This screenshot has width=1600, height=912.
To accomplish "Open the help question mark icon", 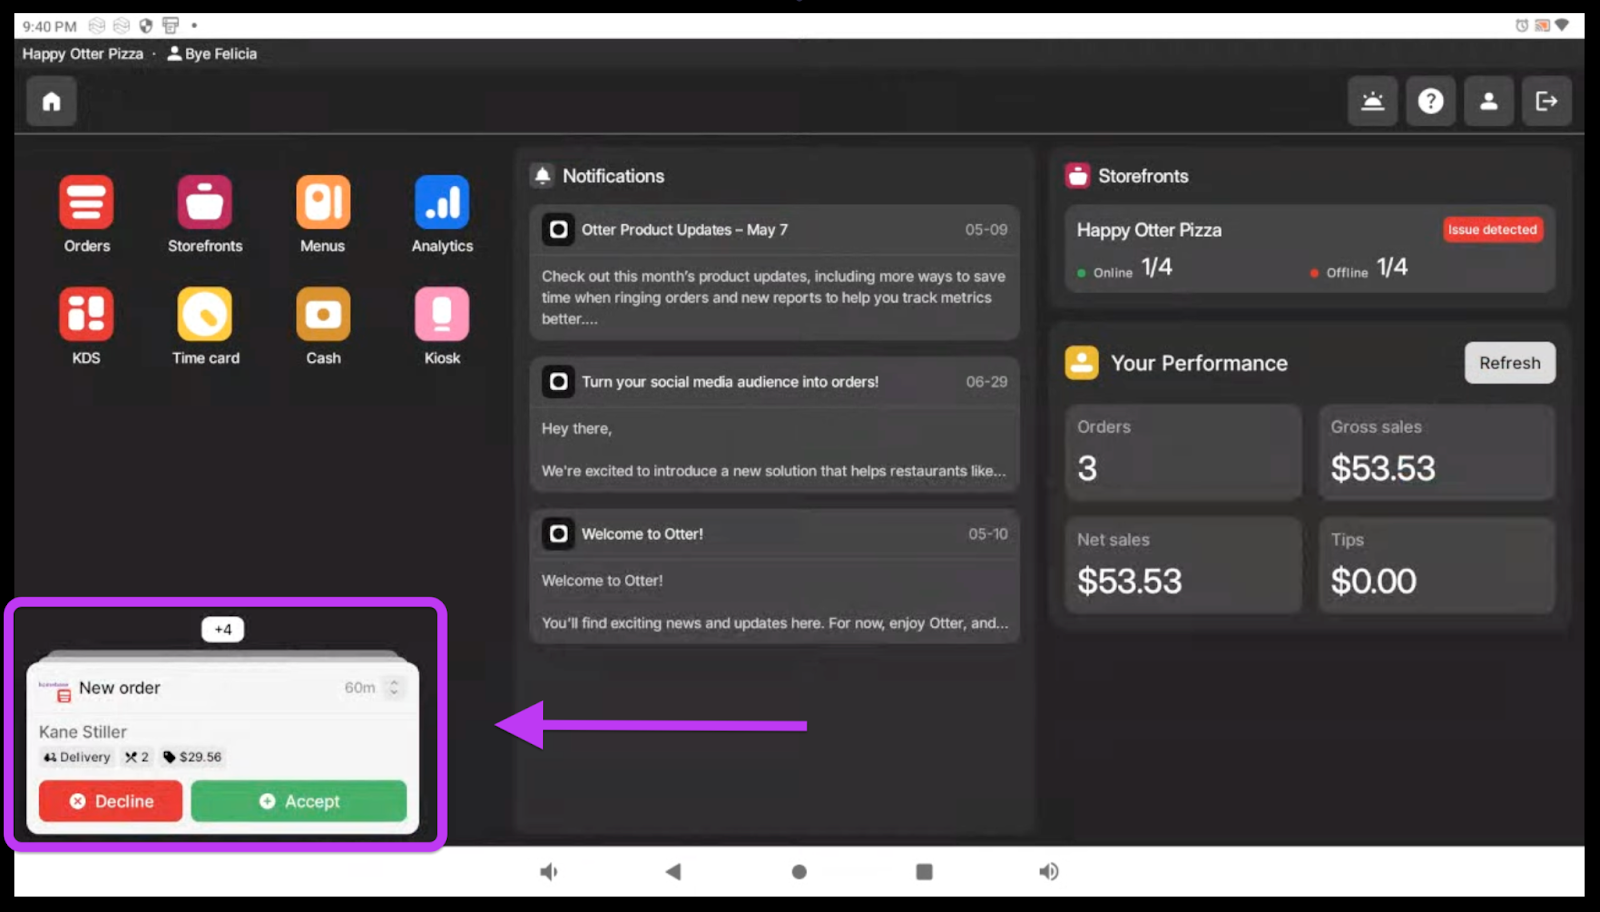I will (x=1431, y=101).
